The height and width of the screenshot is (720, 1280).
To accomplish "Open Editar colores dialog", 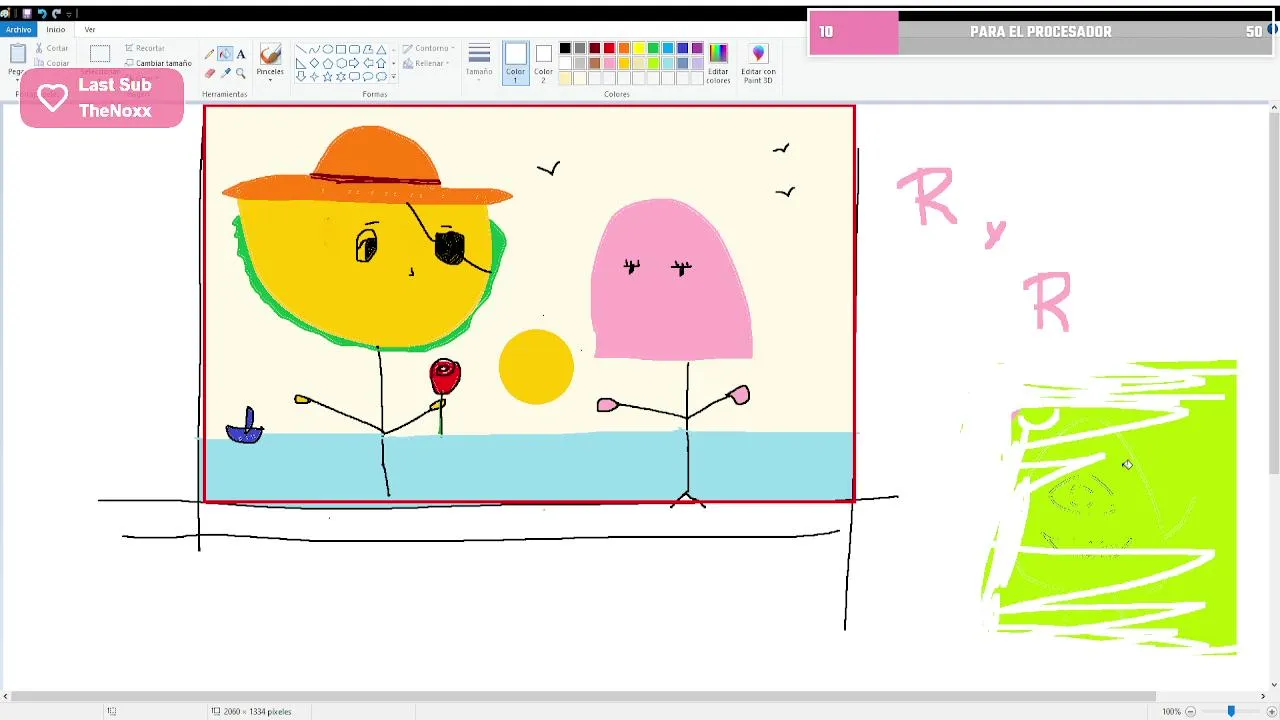I will pos(718,62).
